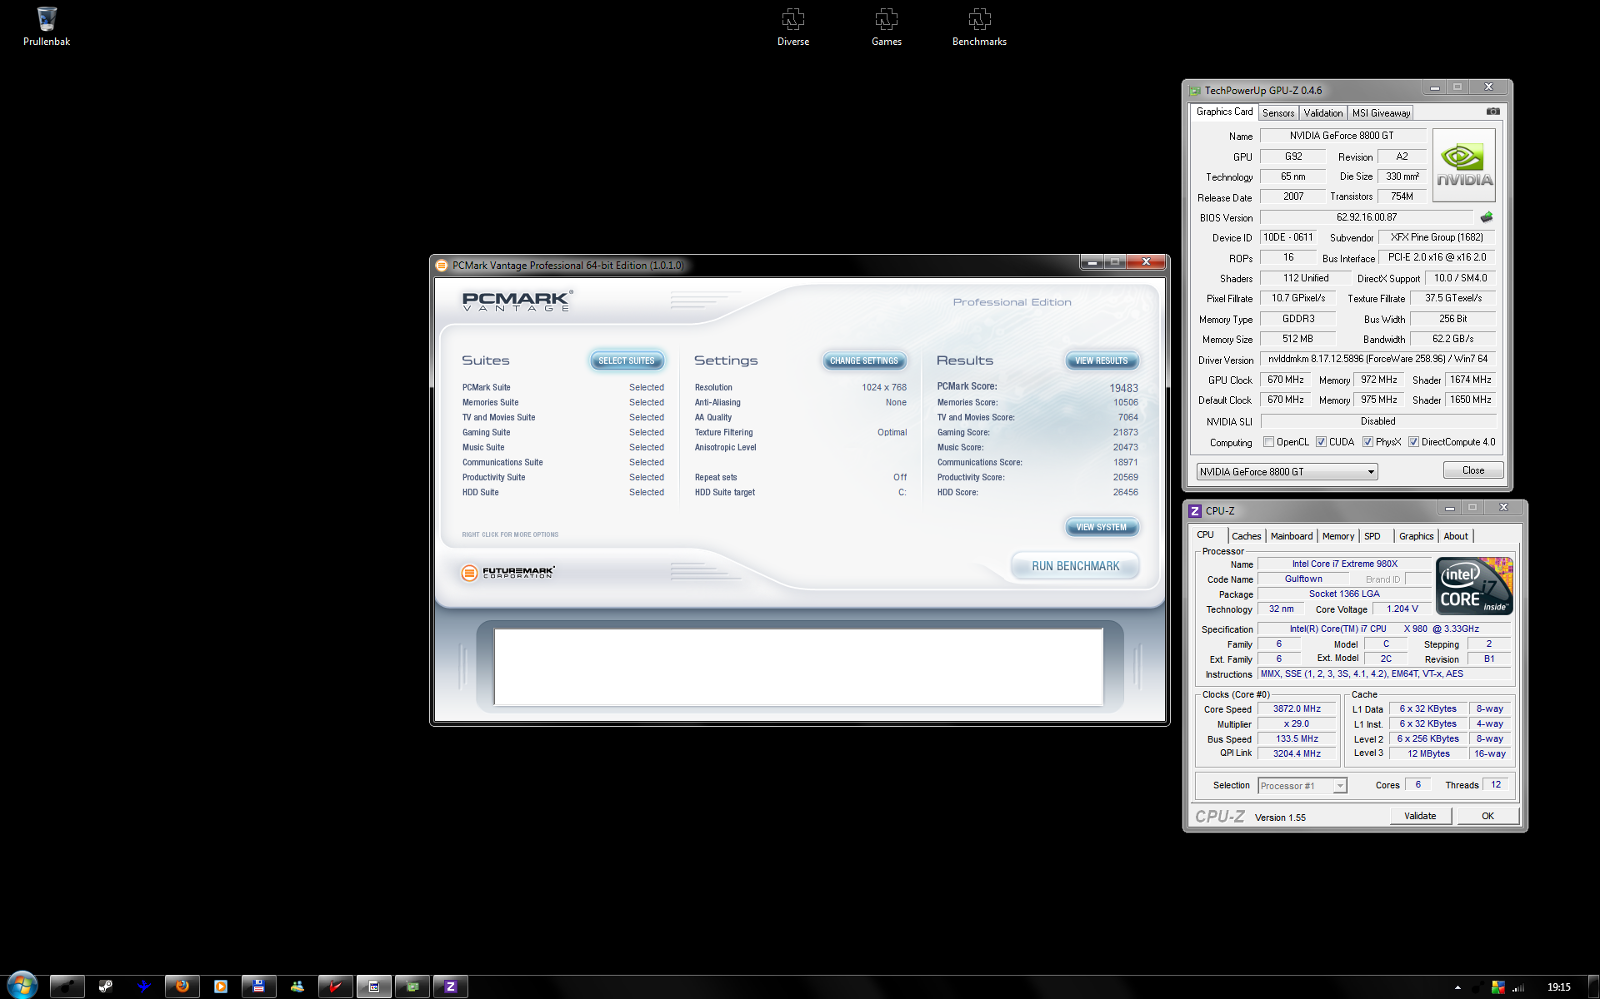
Task: Click the Intel Core i7 logo in CPU-Z
Action: point(1475,586)
